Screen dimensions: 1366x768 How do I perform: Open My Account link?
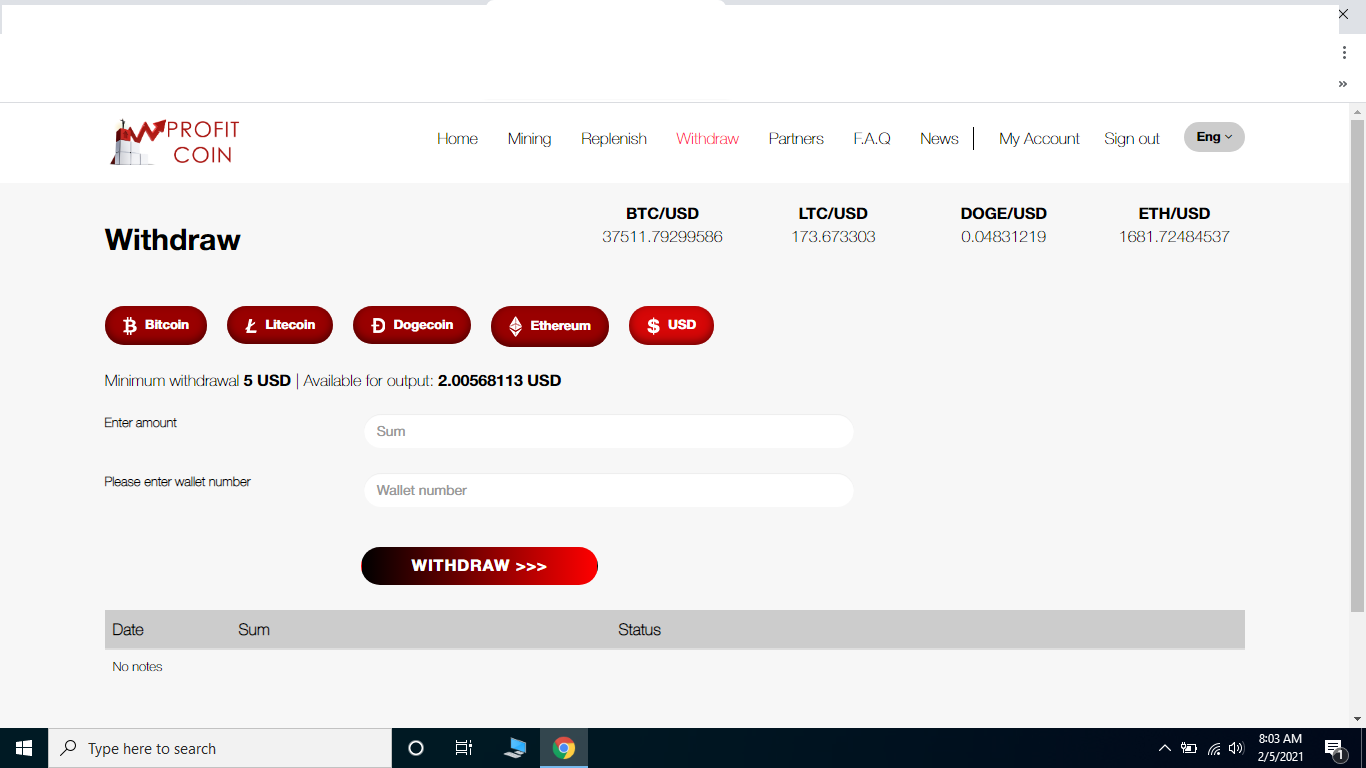[1039, 139]
